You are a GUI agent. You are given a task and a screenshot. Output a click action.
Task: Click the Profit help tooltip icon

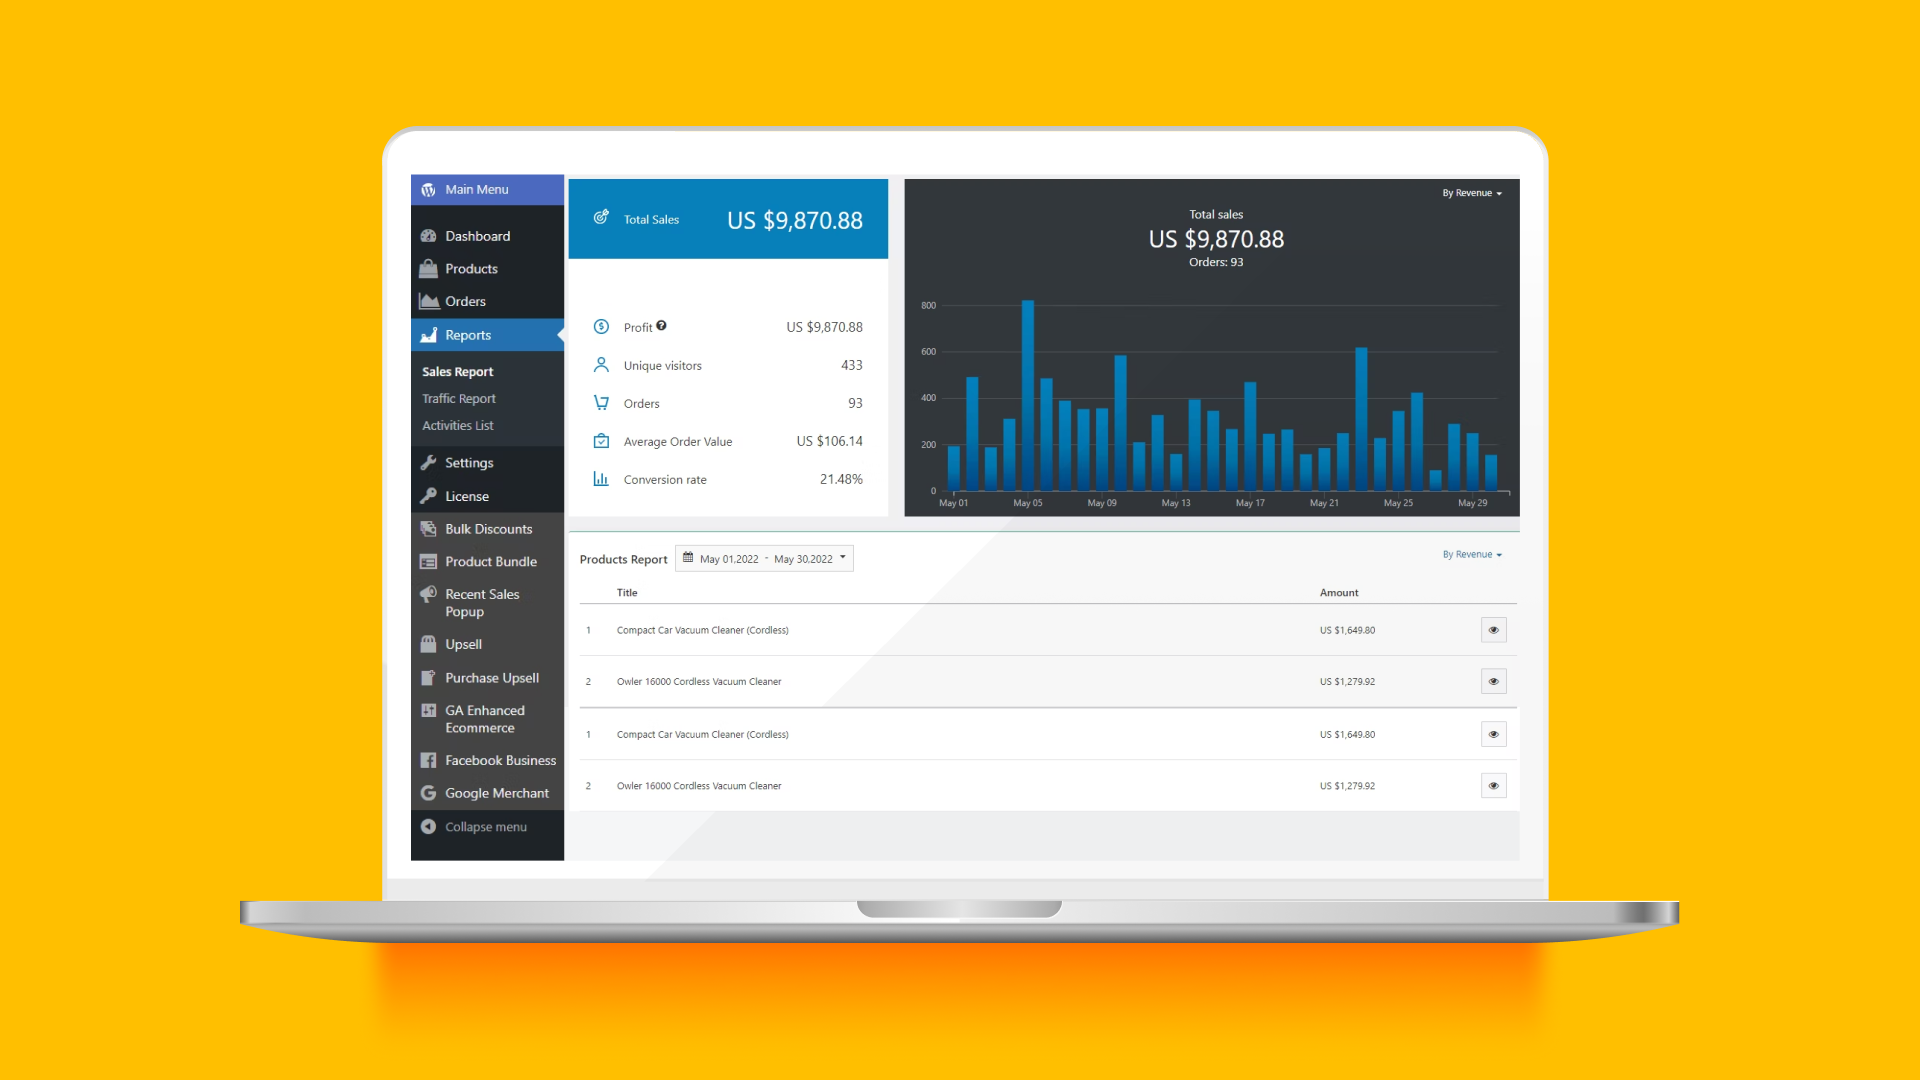click(662, 327)
